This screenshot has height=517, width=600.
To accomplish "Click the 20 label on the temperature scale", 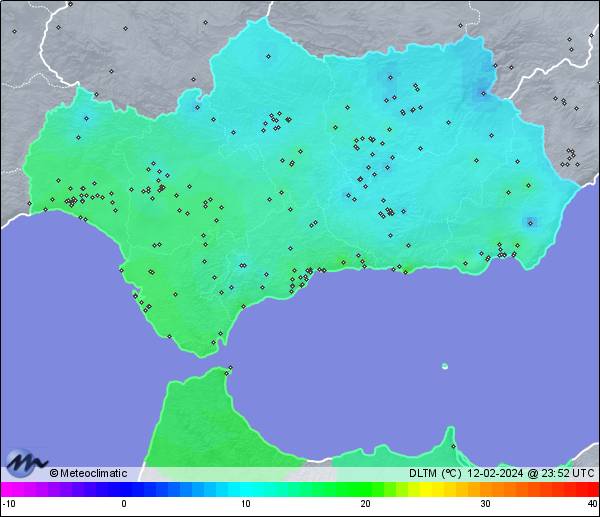I will point(365,503).
